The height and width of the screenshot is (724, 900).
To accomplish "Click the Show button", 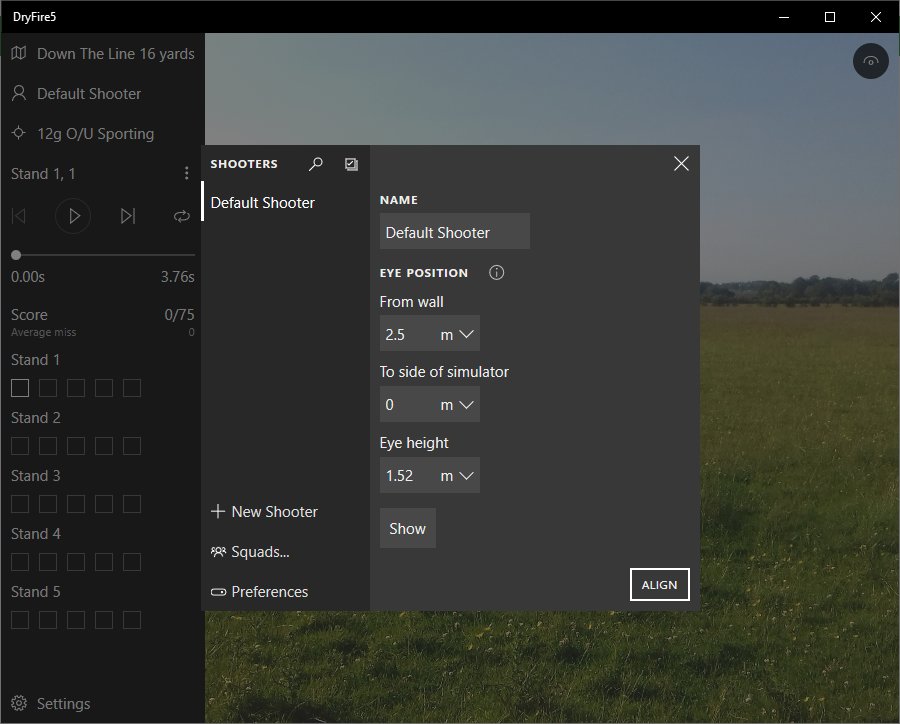I will (407, 529).
